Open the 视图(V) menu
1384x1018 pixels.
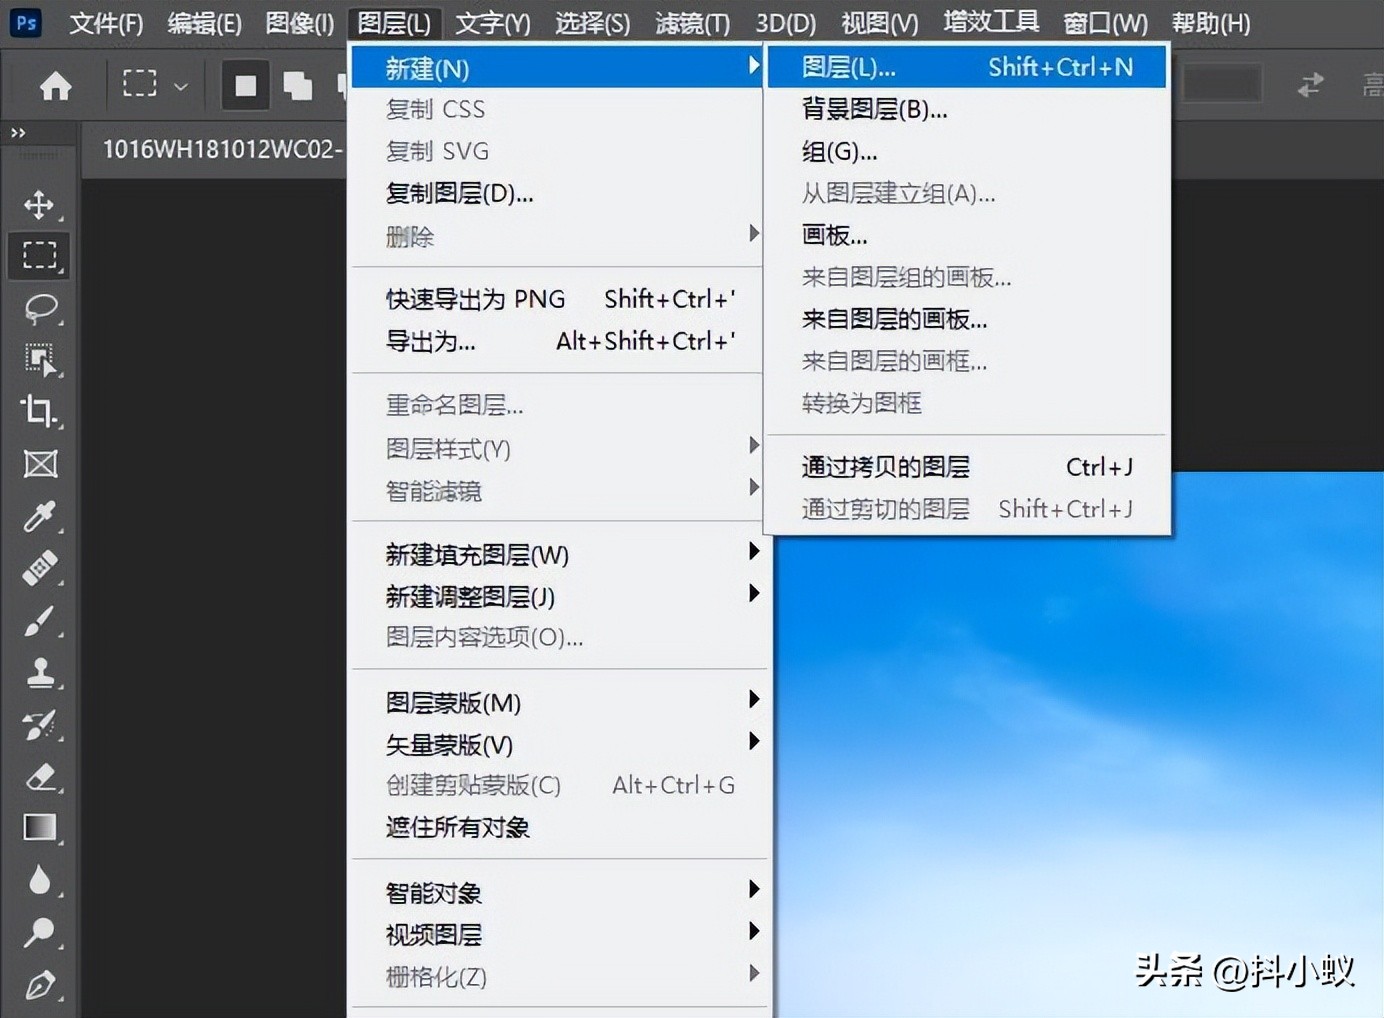click(879, 23)
